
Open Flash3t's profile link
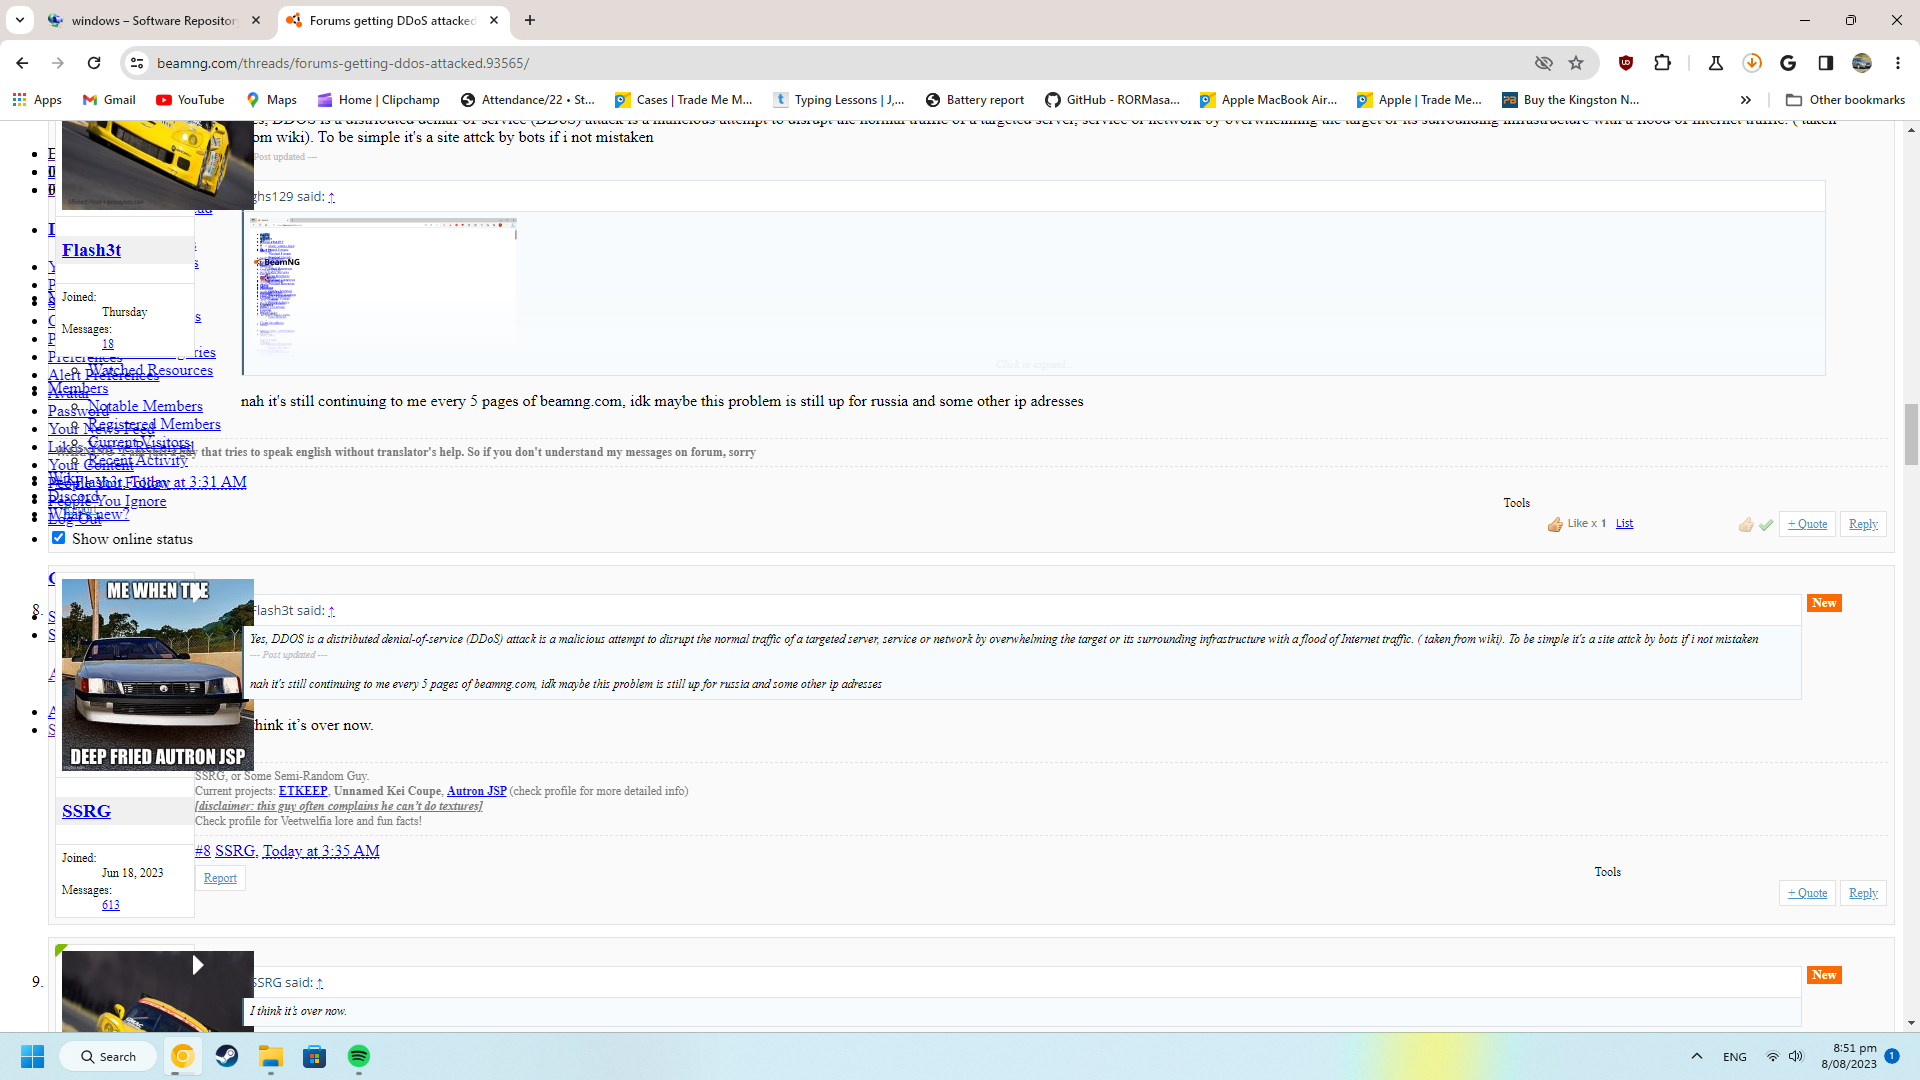coord(91,250)
